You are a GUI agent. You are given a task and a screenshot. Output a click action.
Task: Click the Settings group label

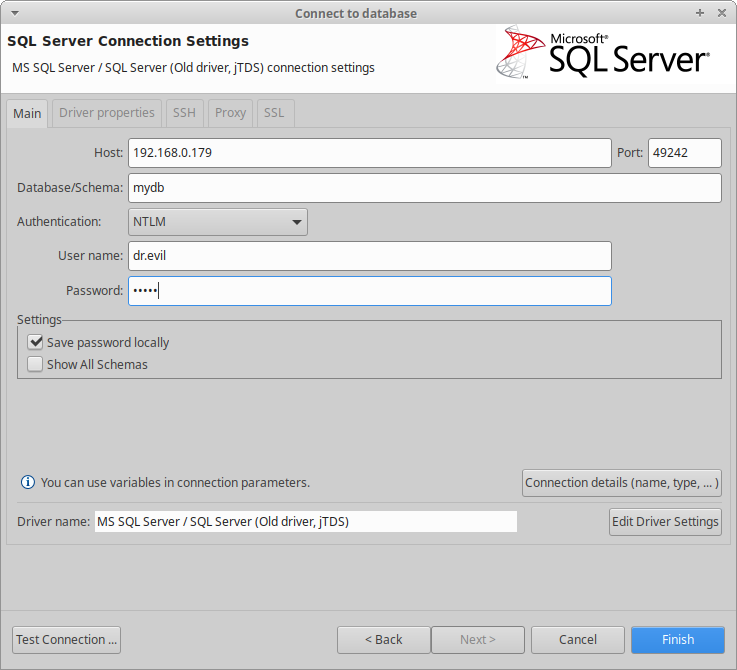(x=39, y=320)
